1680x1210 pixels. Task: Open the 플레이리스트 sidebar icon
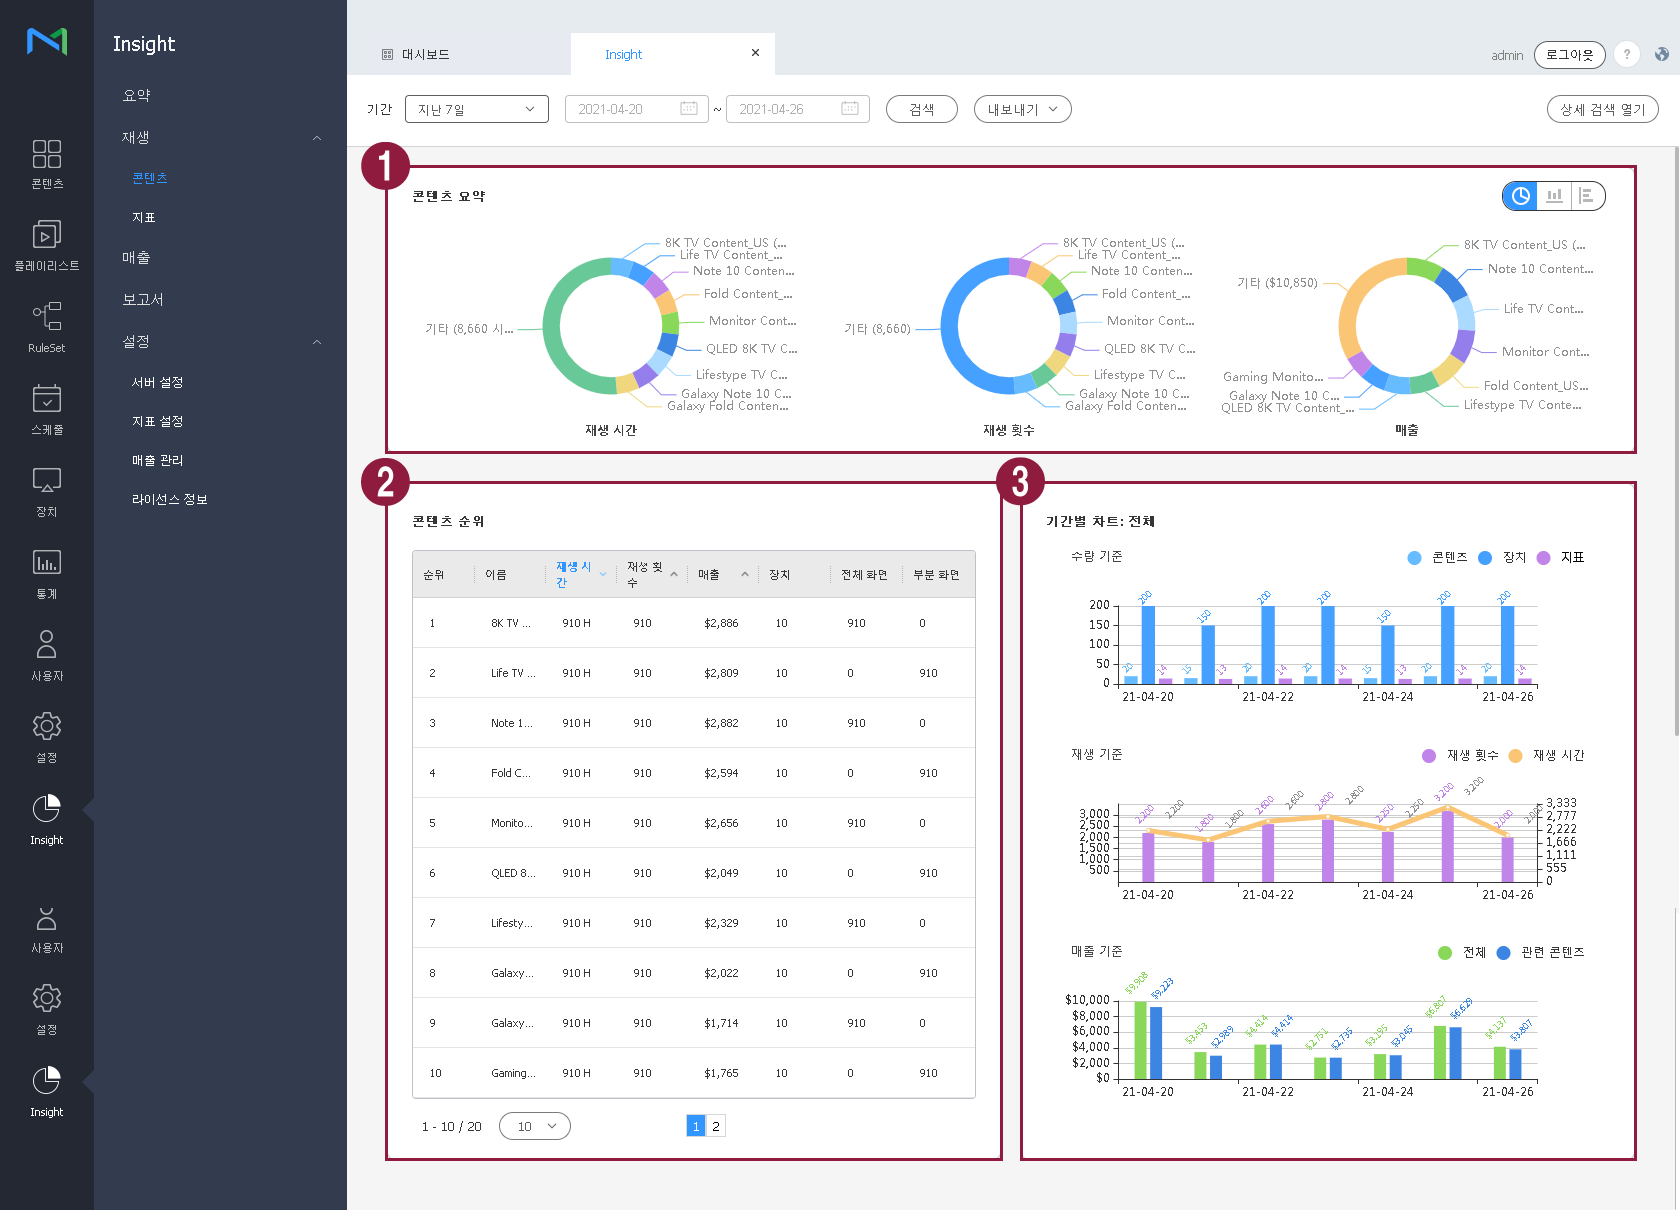(x=46, y=245)
